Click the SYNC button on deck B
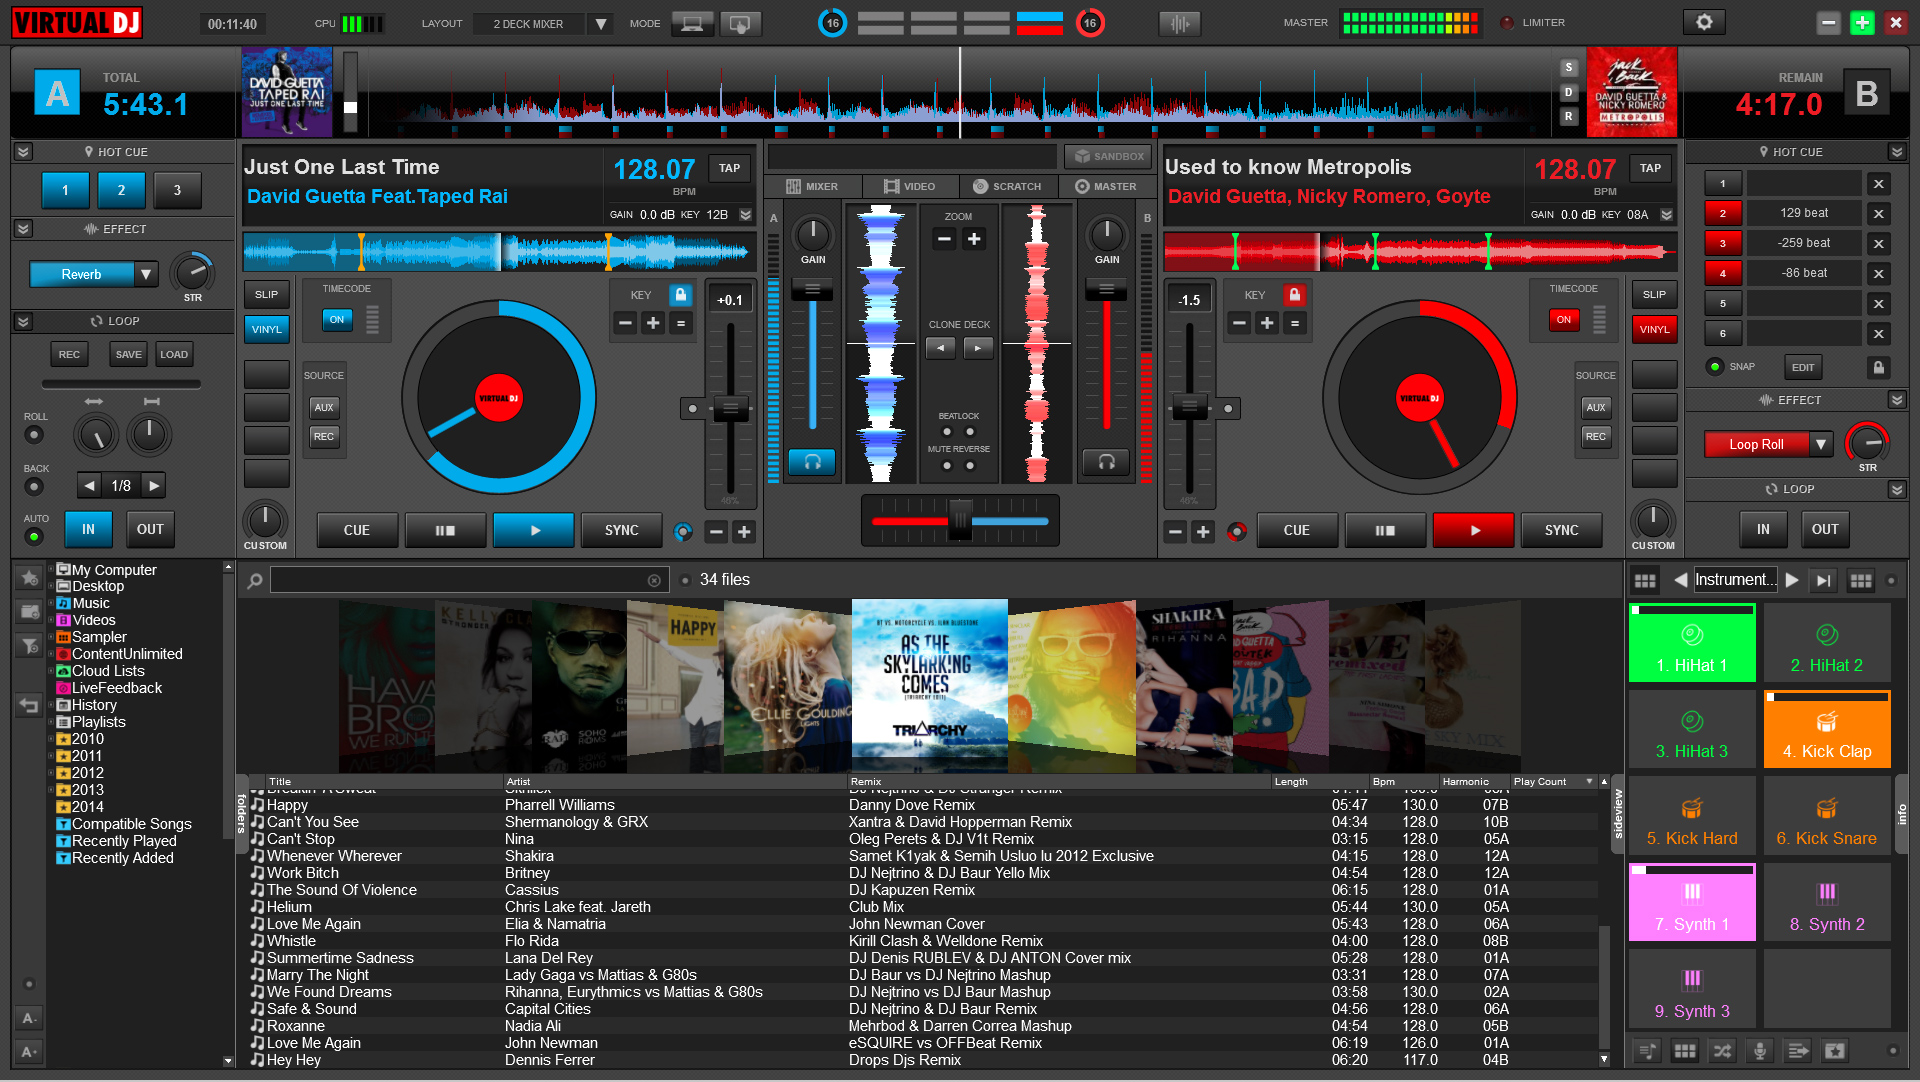 pyautogui.click(x=1561, y=530)
